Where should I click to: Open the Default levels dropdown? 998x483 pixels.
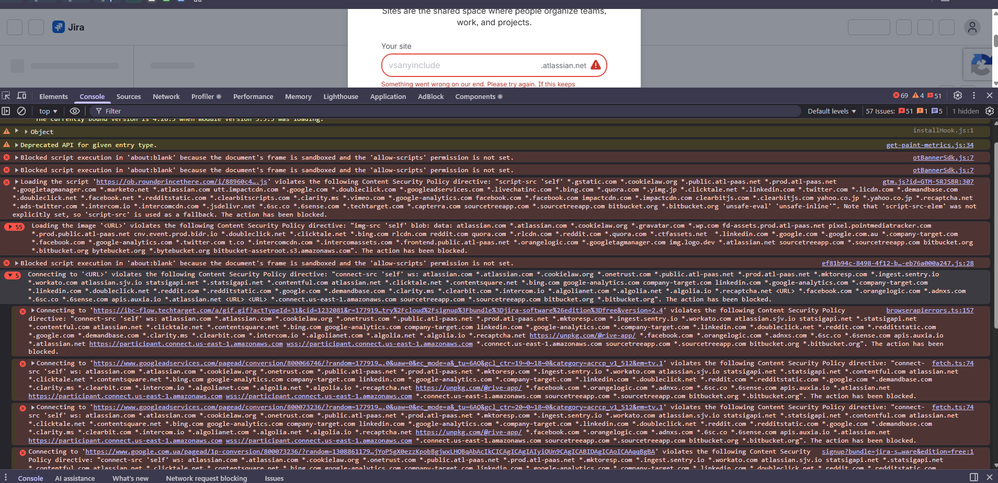[832, 111]
